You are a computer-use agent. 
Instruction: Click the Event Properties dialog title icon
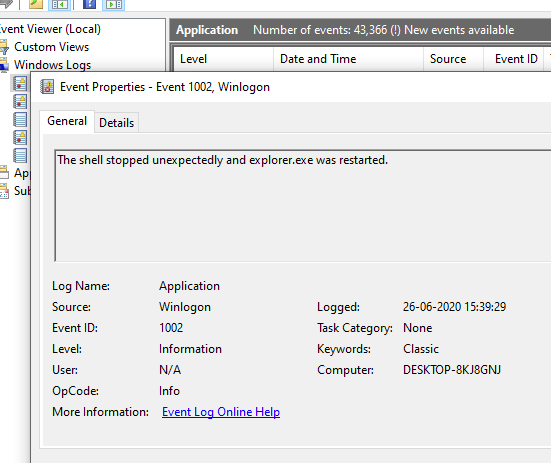[47, 86]
